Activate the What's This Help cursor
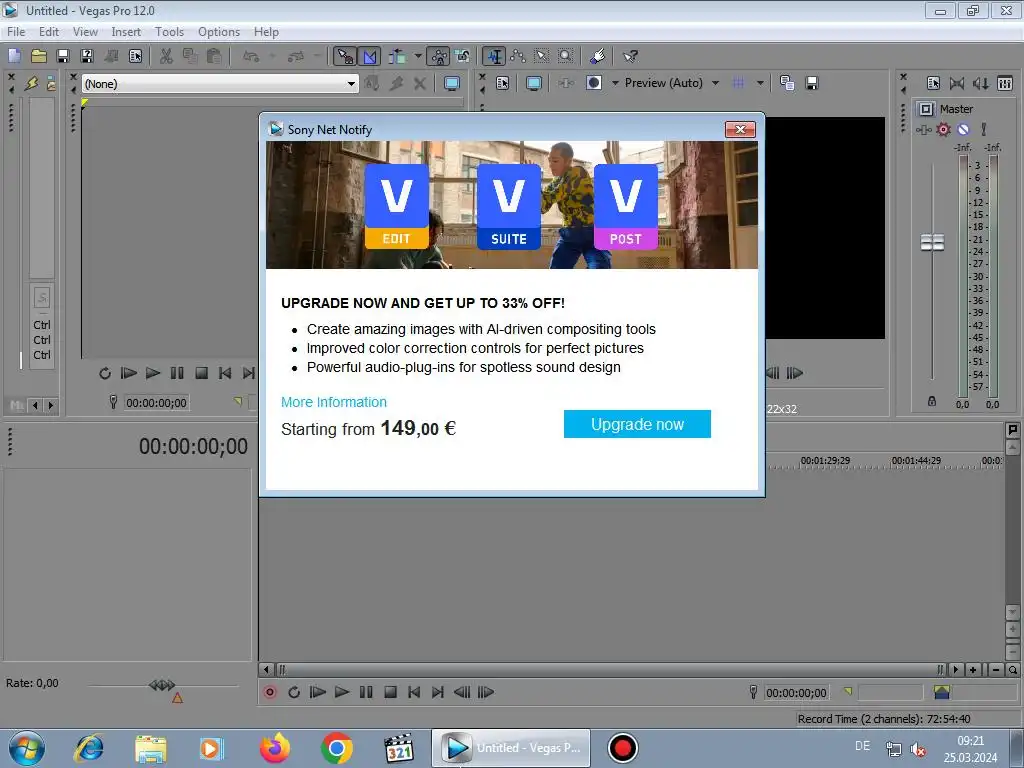1024x768 pixels. click(630, 56)
